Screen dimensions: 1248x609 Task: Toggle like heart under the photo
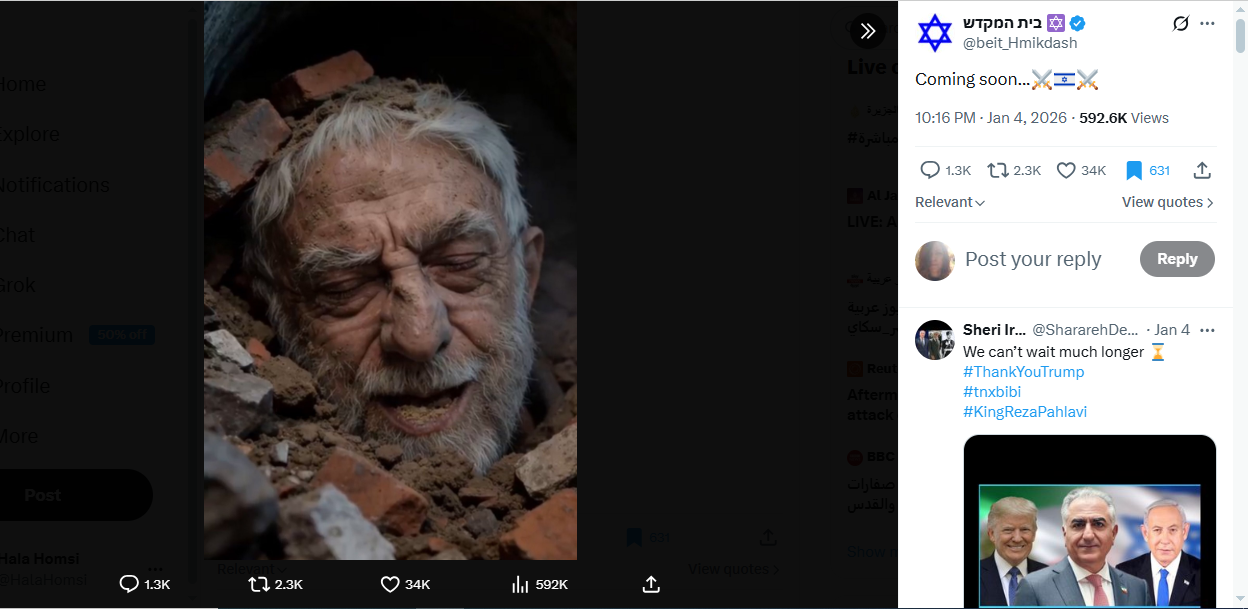(x=390, y=584)
